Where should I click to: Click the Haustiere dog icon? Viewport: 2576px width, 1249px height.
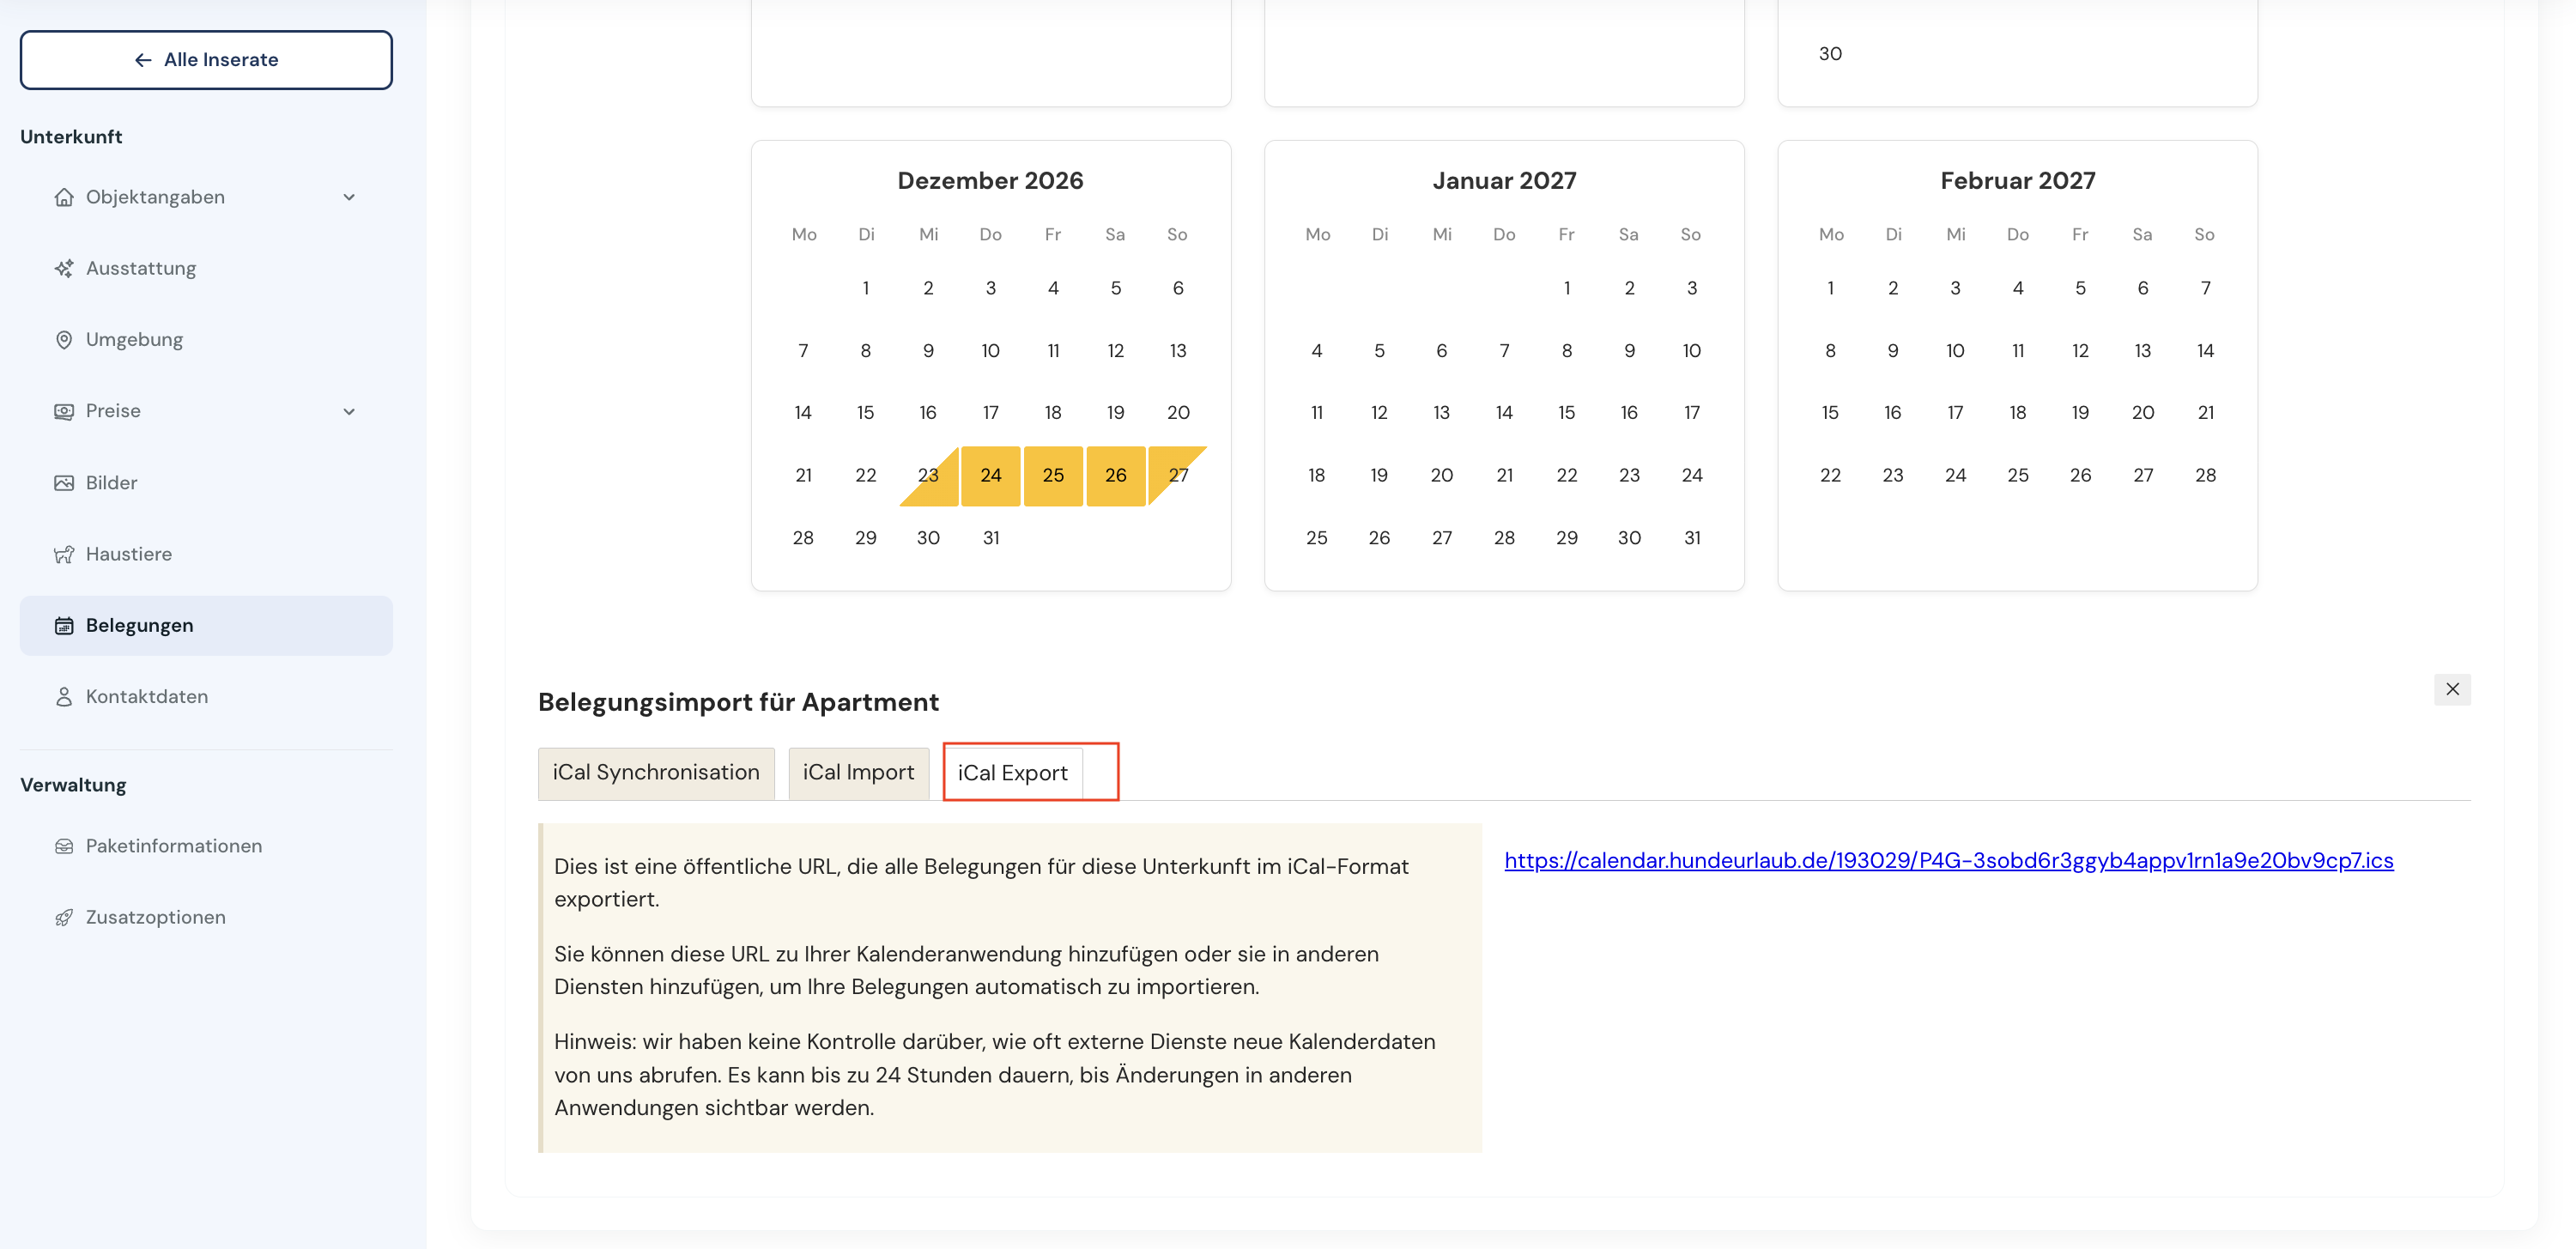64,554
